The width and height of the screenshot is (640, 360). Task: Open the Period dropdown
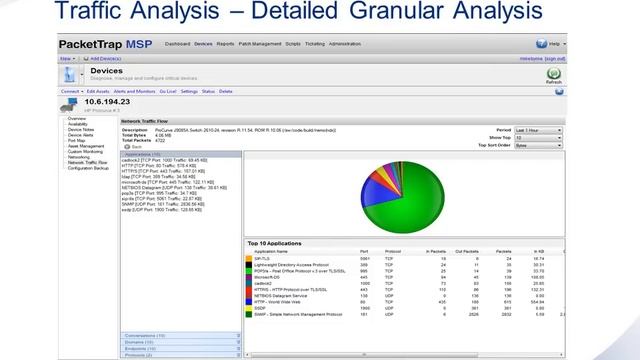538,130
